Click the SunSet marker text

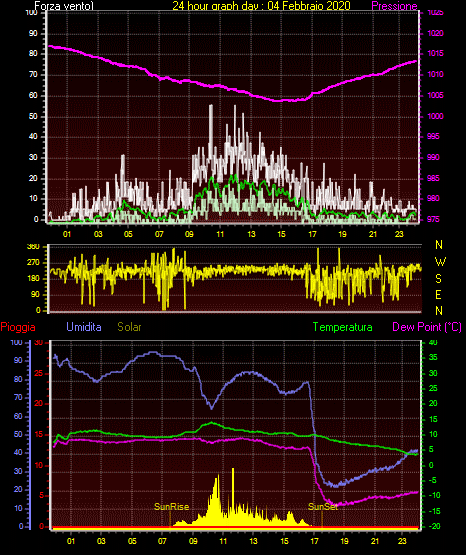tap(323, 507)
